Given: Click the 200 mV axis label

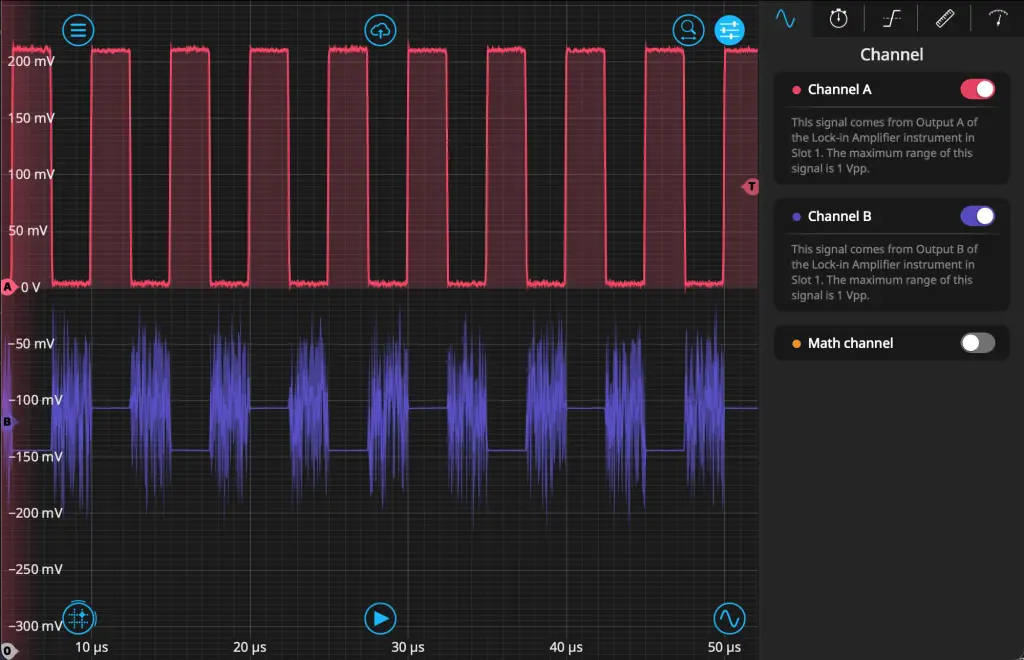Looking at the screenshot, I should click(x=31, y=61).
